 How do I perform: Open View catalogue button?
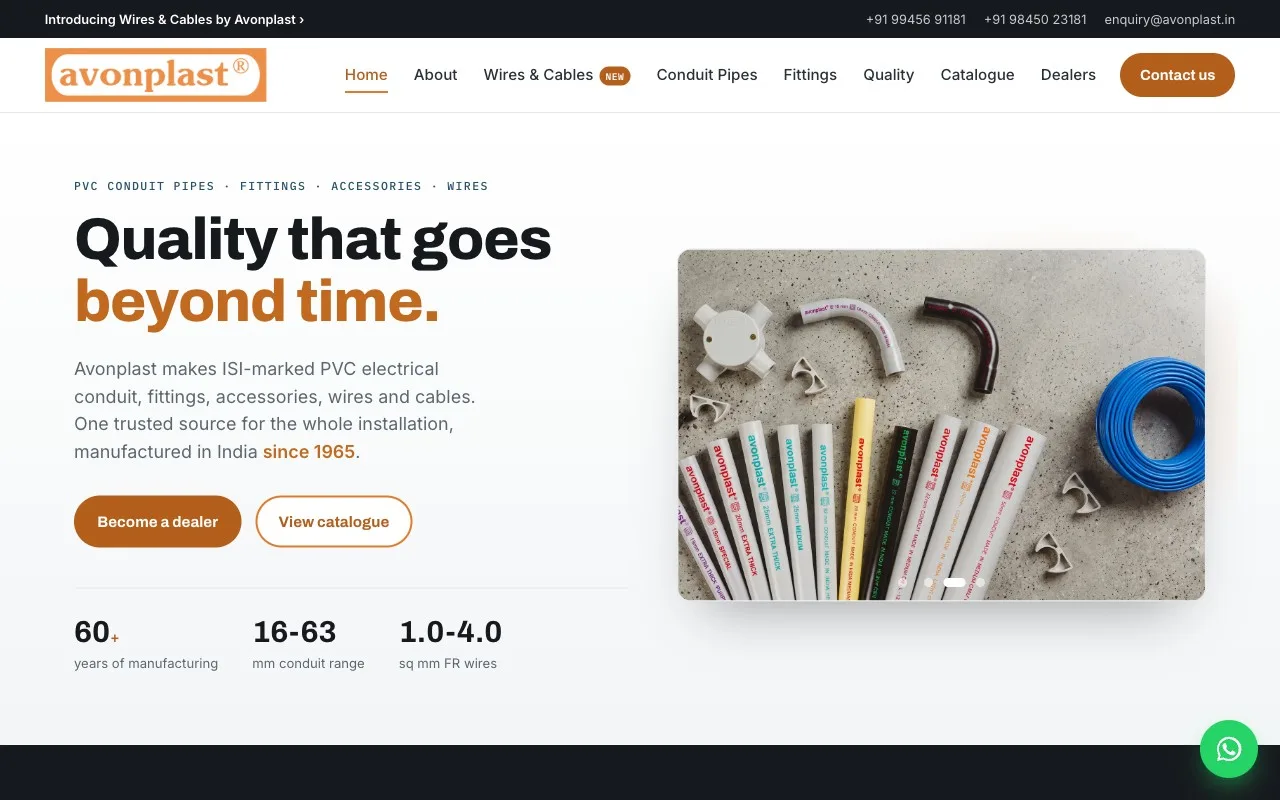[334, 522]
